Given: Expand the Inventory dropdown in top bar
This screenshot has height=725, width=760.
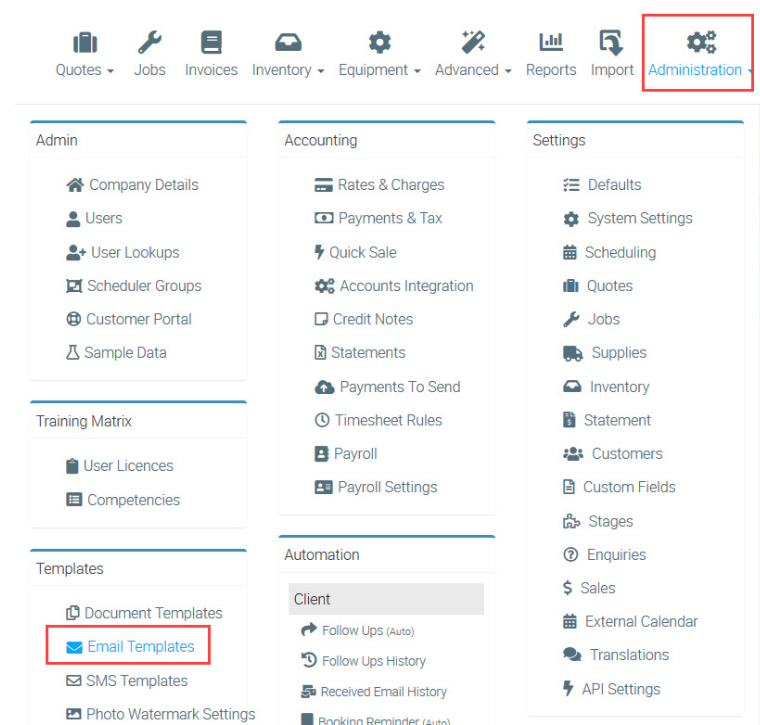Looking at the screenshot, I should [x=288, y=70].
